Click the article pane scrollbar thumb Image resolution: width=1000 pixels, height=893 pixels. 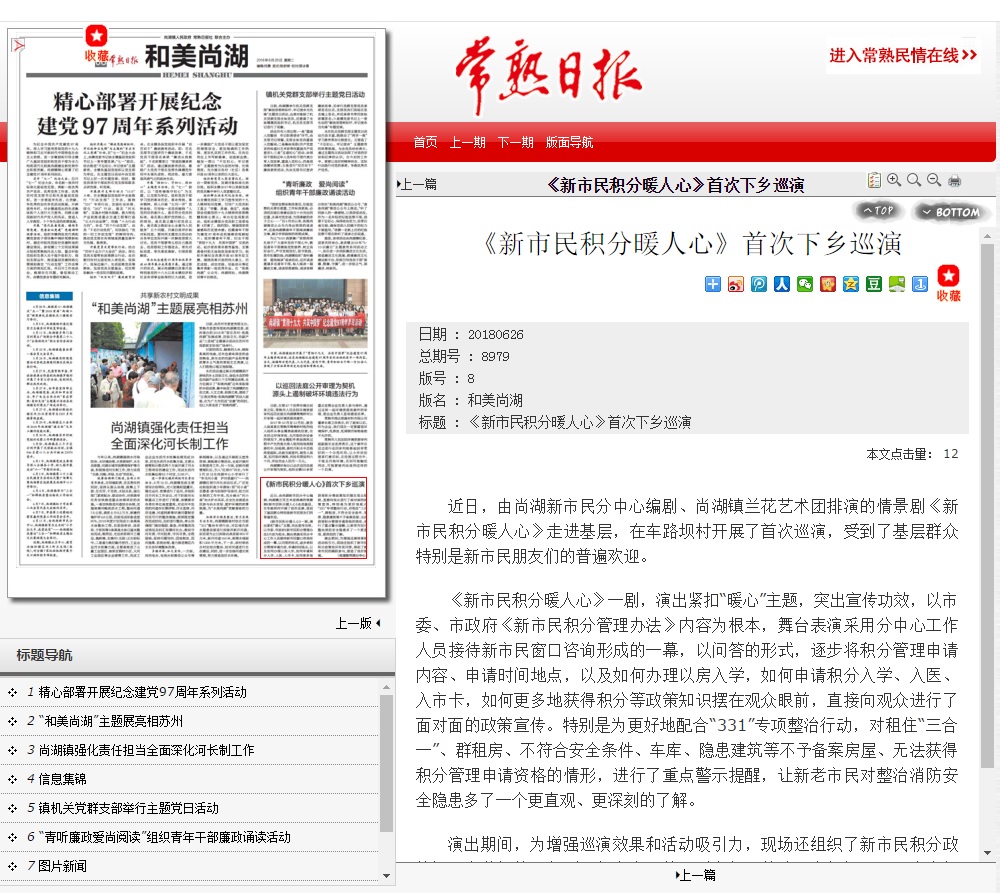coord(987,505)
